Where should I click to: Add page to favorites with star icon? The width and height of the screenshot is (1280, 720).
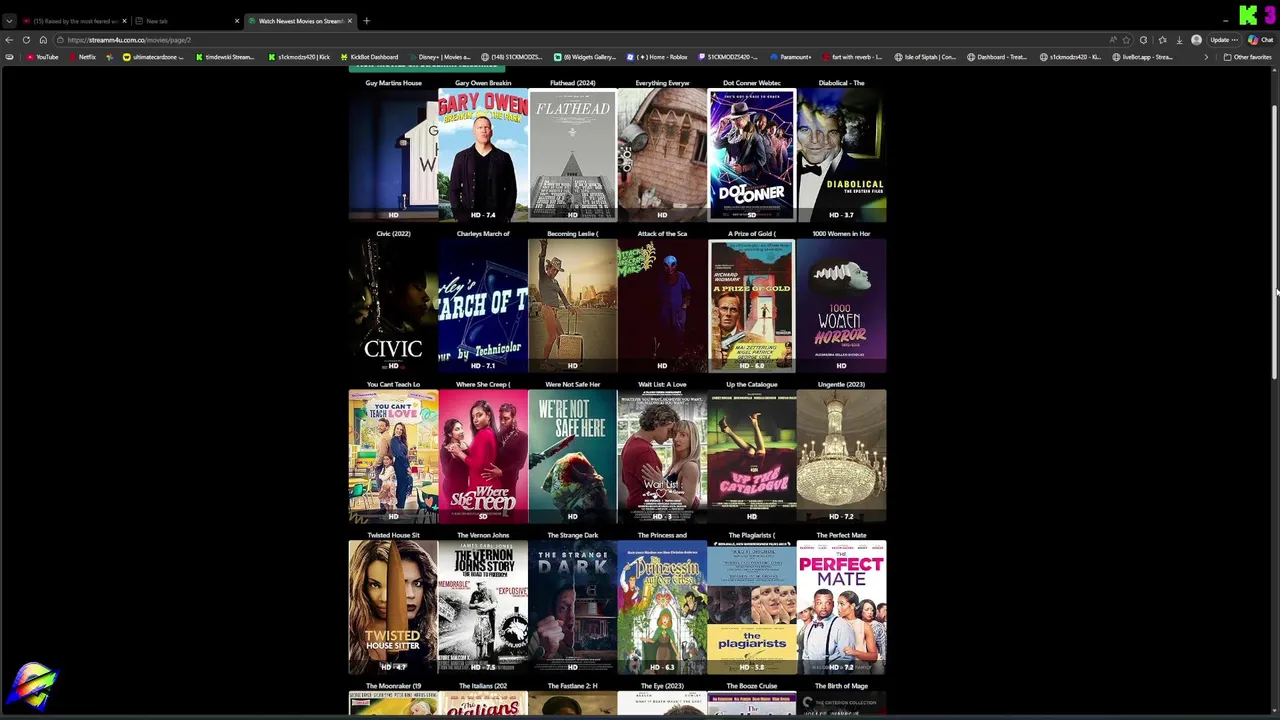pyautogui.click(x=1127, y=40)
